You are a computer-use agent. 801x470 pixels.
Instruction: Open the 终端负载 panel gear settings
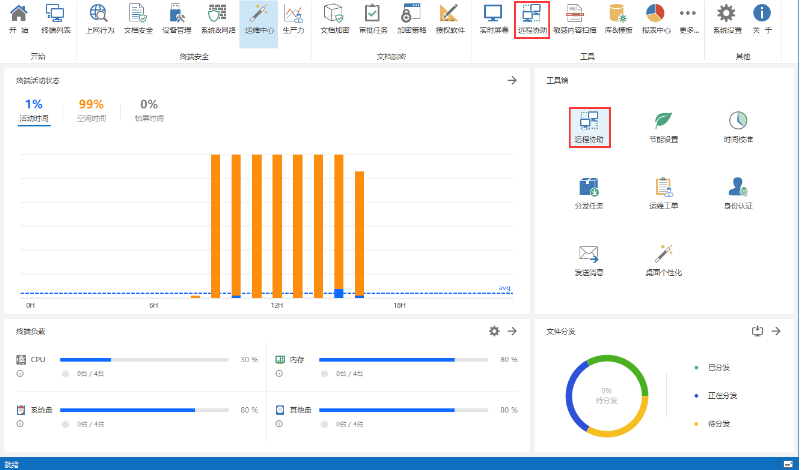click(x=494, y=331)
